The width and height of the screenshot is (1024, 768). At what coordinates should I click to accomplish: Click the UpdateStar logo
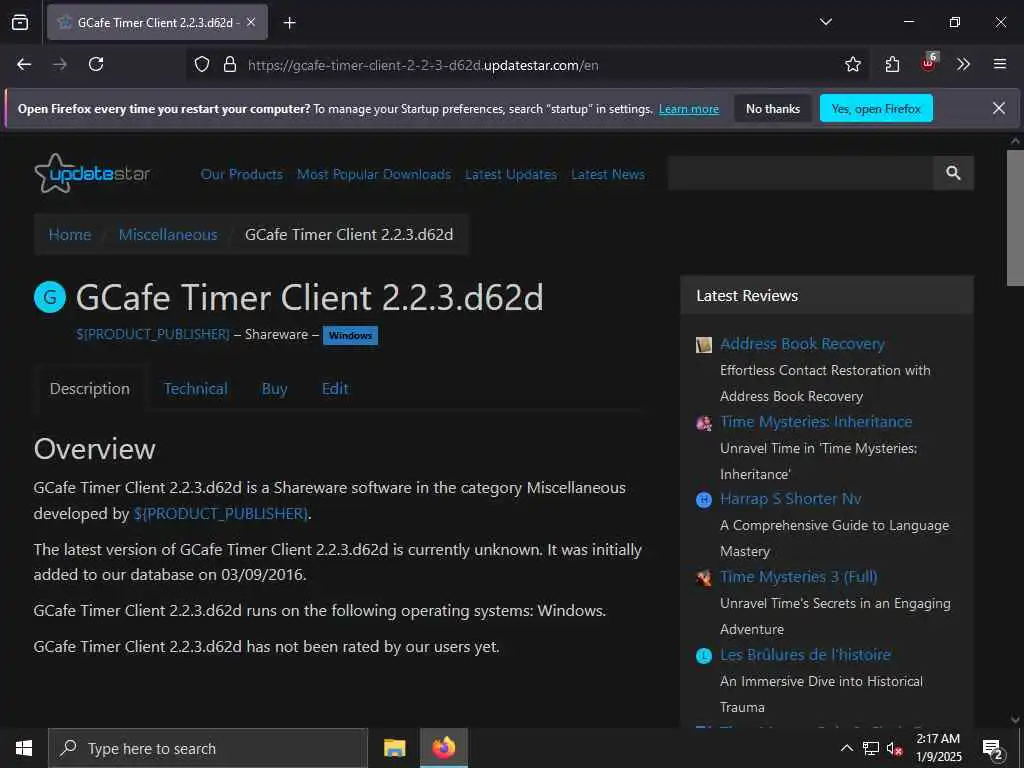[x=92, y=173]
